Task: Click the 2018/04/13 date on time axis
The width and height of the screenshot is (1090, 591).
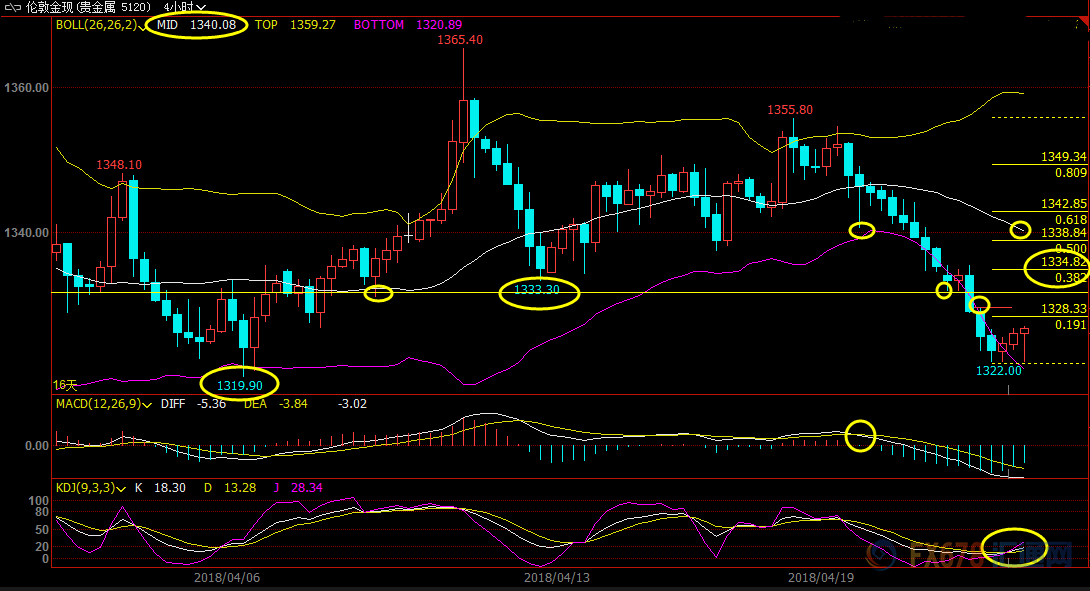Action: pos(555,577)
